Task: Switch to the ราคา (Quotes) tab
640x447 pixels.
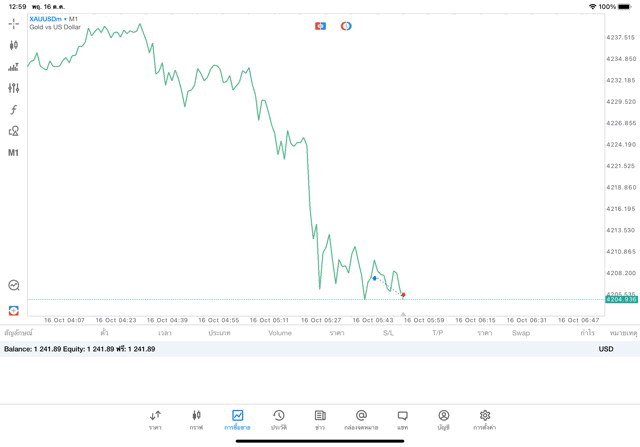Action: [155, 419]
